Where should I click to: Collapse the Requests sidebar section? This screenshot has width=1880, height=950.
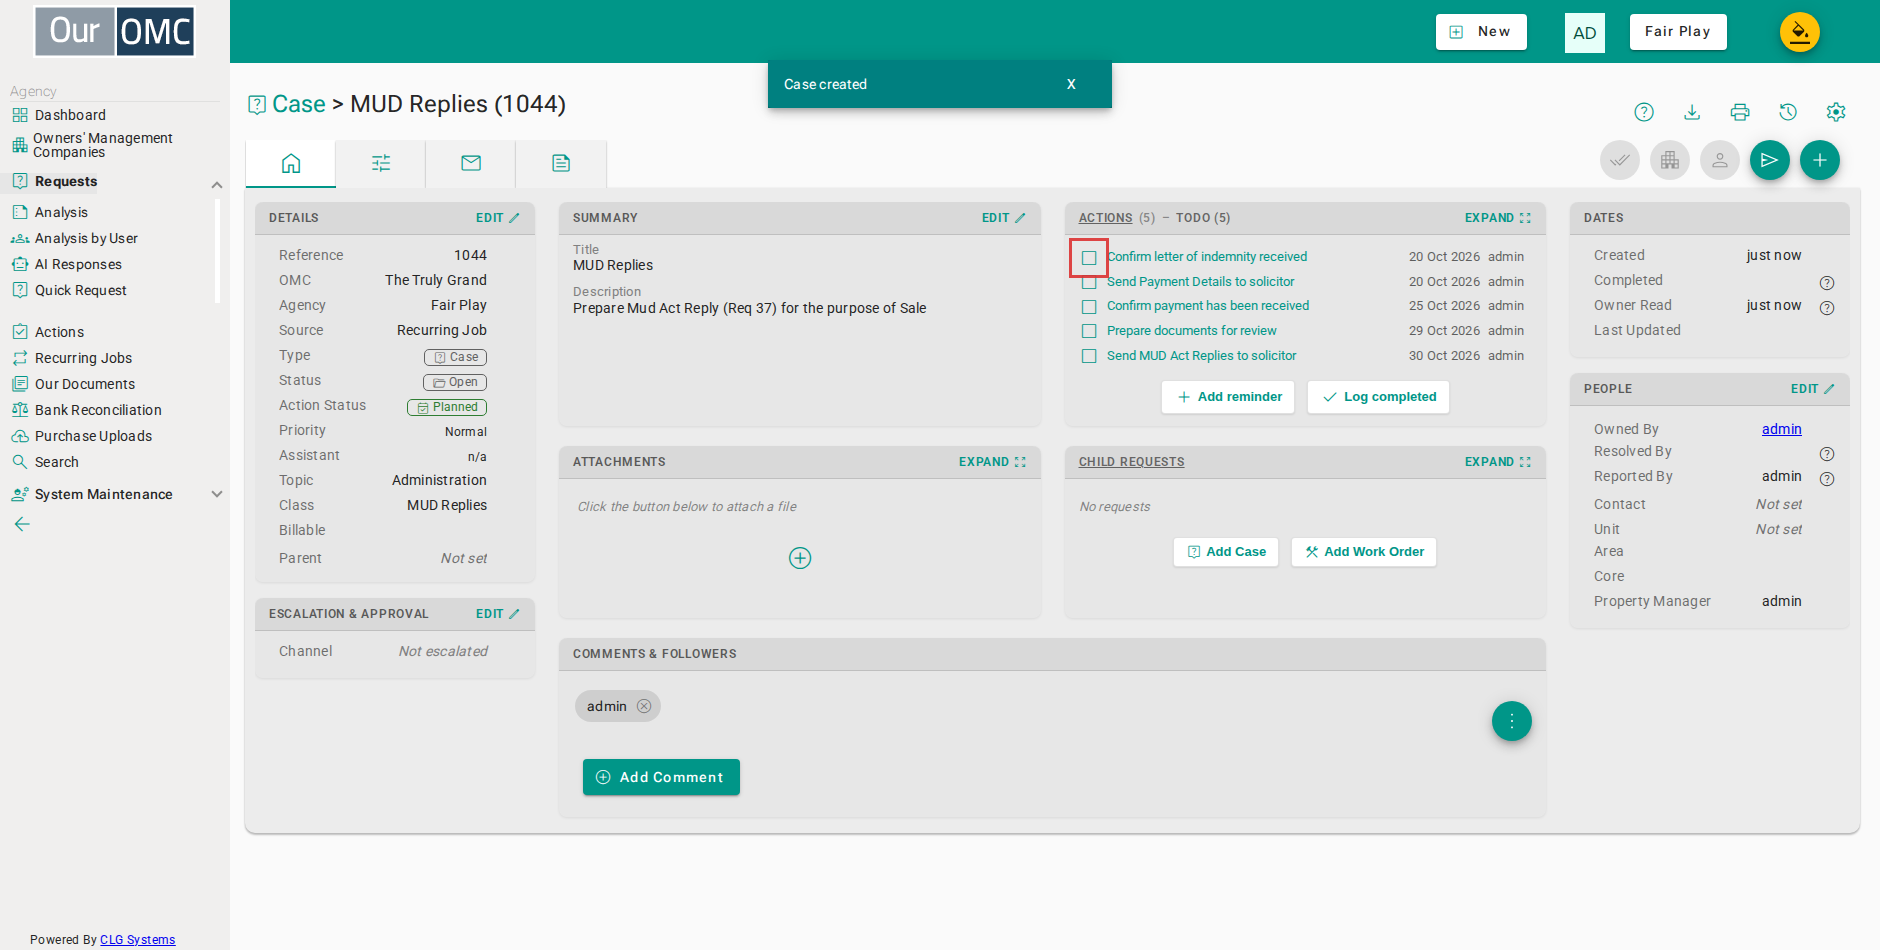216,184
